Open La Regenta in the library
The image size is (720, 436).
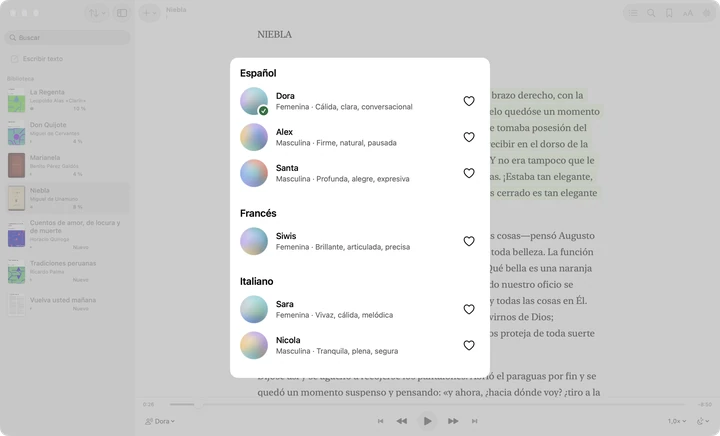pos(68,100)
